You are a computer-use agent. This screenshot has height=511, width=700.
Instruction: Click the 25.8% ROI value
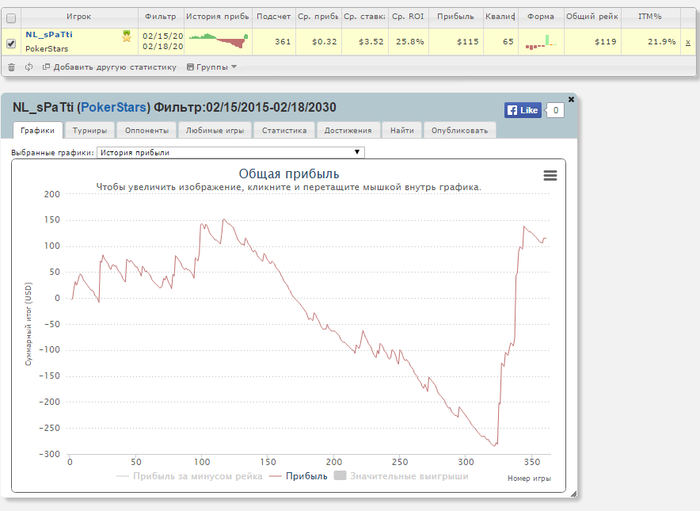[x=410, y=42]
